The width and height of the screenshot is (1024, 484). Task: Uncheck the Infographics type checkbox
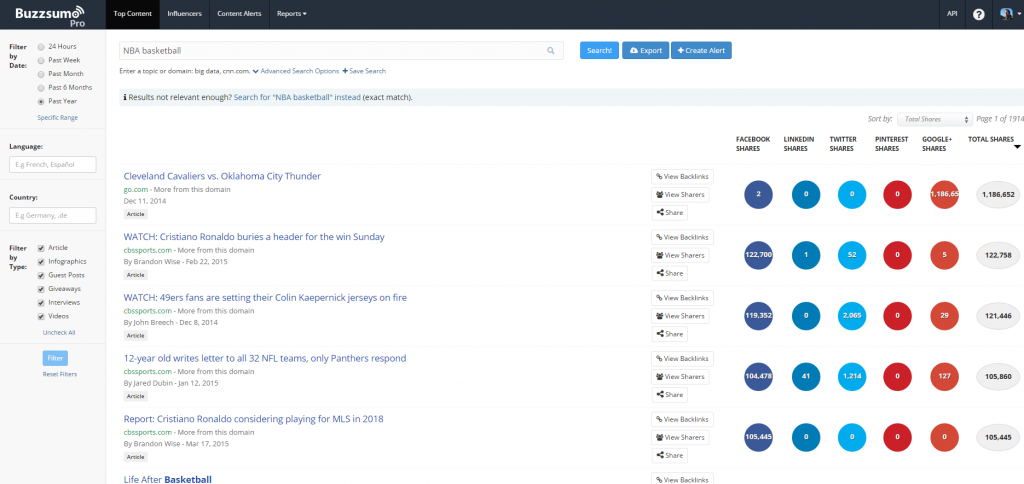41,261
